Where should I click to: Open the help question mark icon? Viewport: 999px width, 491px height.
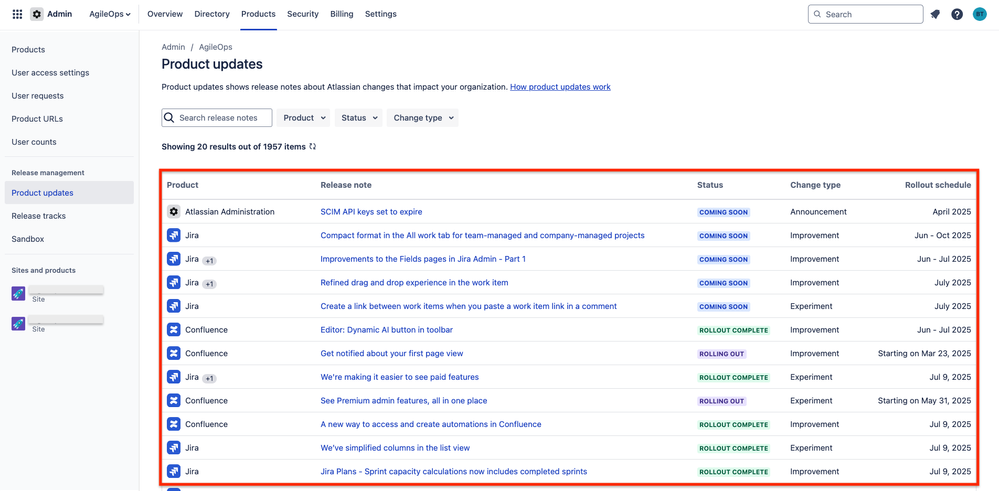pyautogui.click(x=957, y=14)
